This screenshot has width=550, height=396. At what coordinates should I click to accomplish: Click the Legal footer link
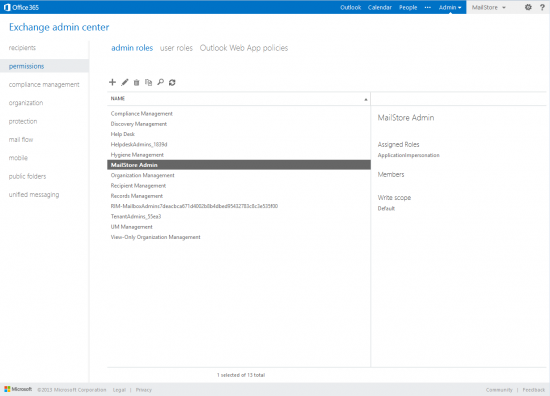point(119,390)
